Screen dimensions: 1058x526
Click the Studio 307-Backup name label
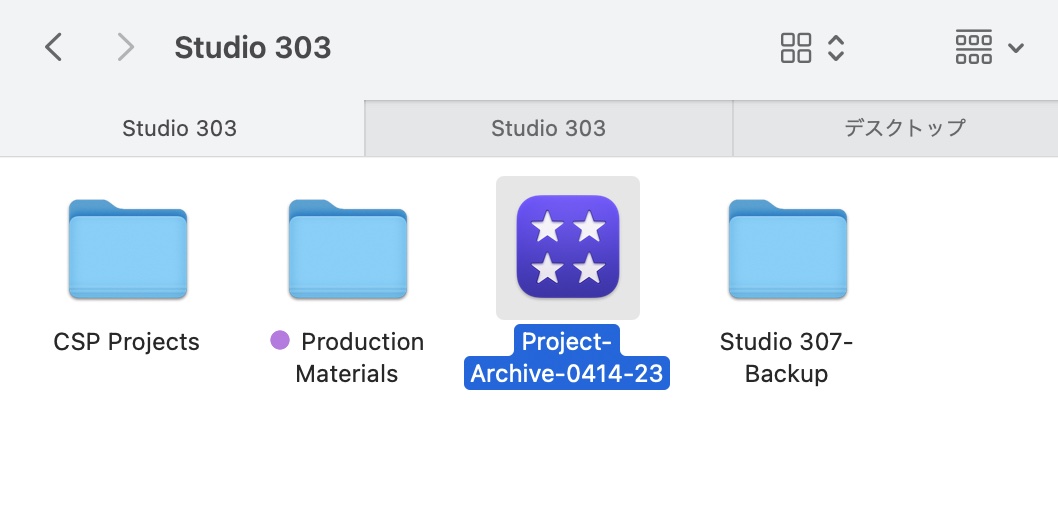click(x=786, y=358)
